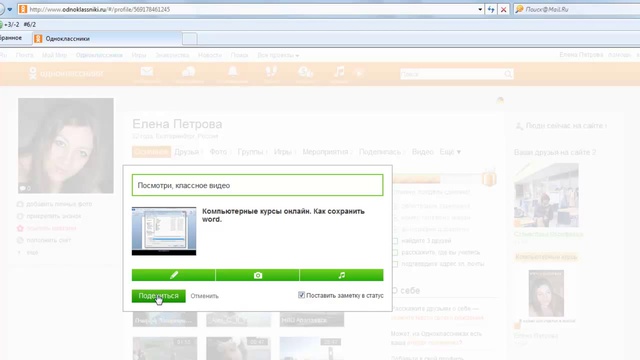Viewport: 640px width, 360px height.
Task: Click the orange profile completion progress bar
Action: pos(437,179)
